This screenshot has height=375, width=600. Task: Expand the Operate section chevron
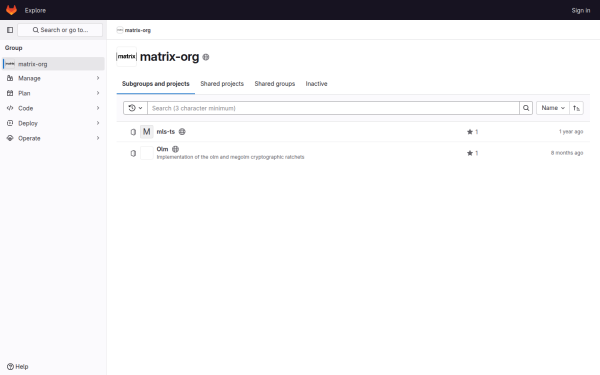(98, 138)
